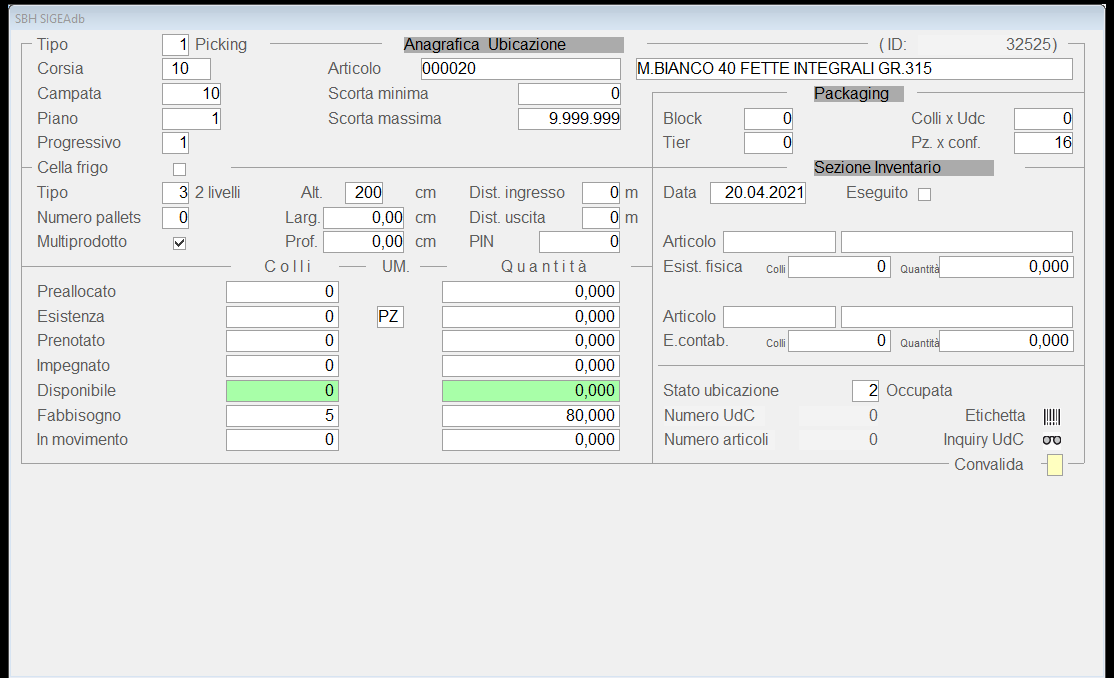This screenshot has height=678, width=1114.
Task: Click the PIN field
Action: click(x=580, y=242)
